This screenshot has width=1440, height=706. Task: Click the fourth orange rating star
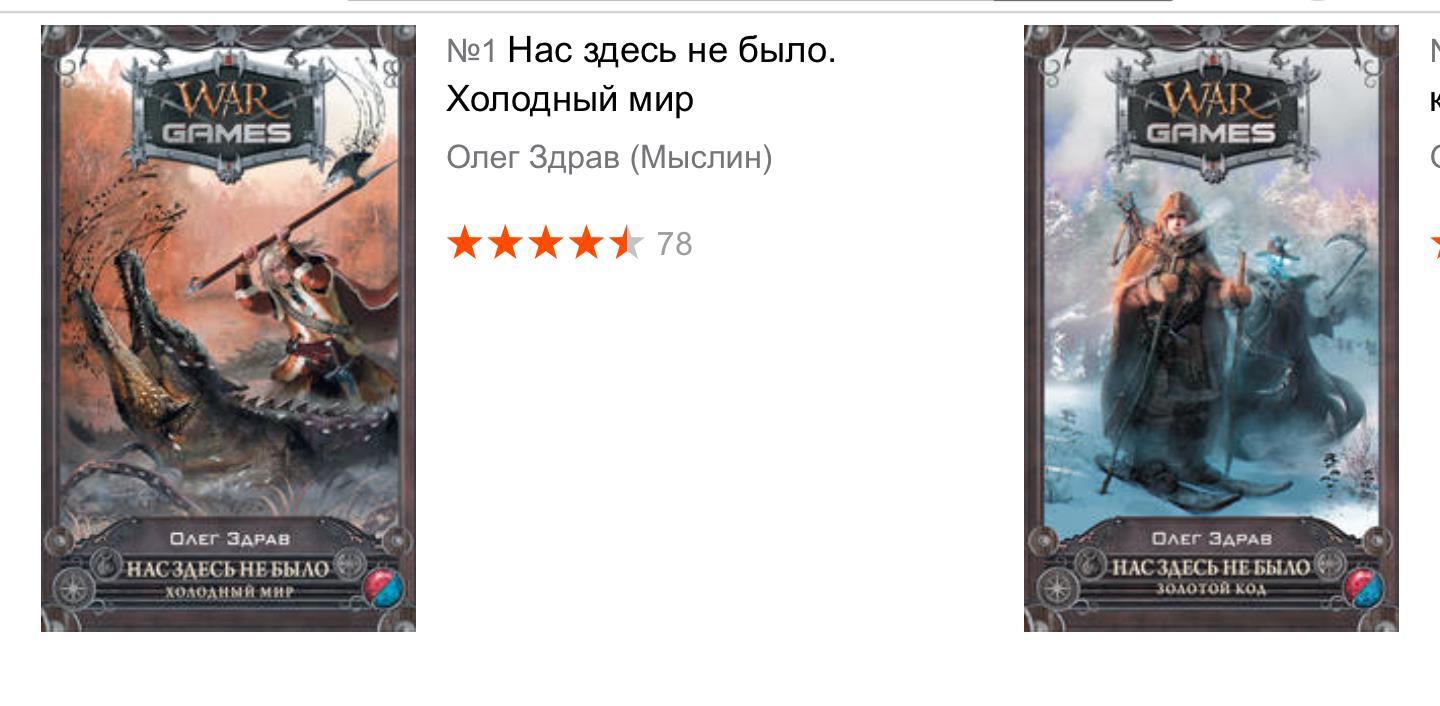(x=585, y=243)
